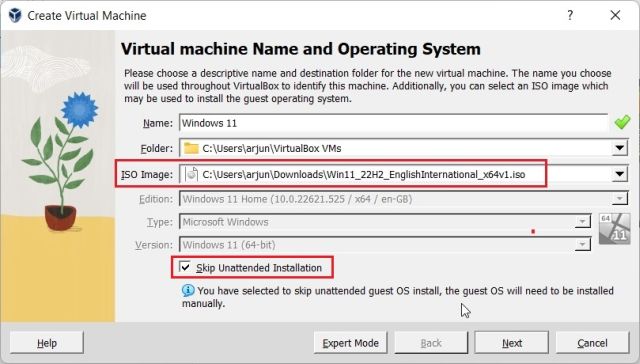Open the Folder dropdown arrow

point(620,148)
